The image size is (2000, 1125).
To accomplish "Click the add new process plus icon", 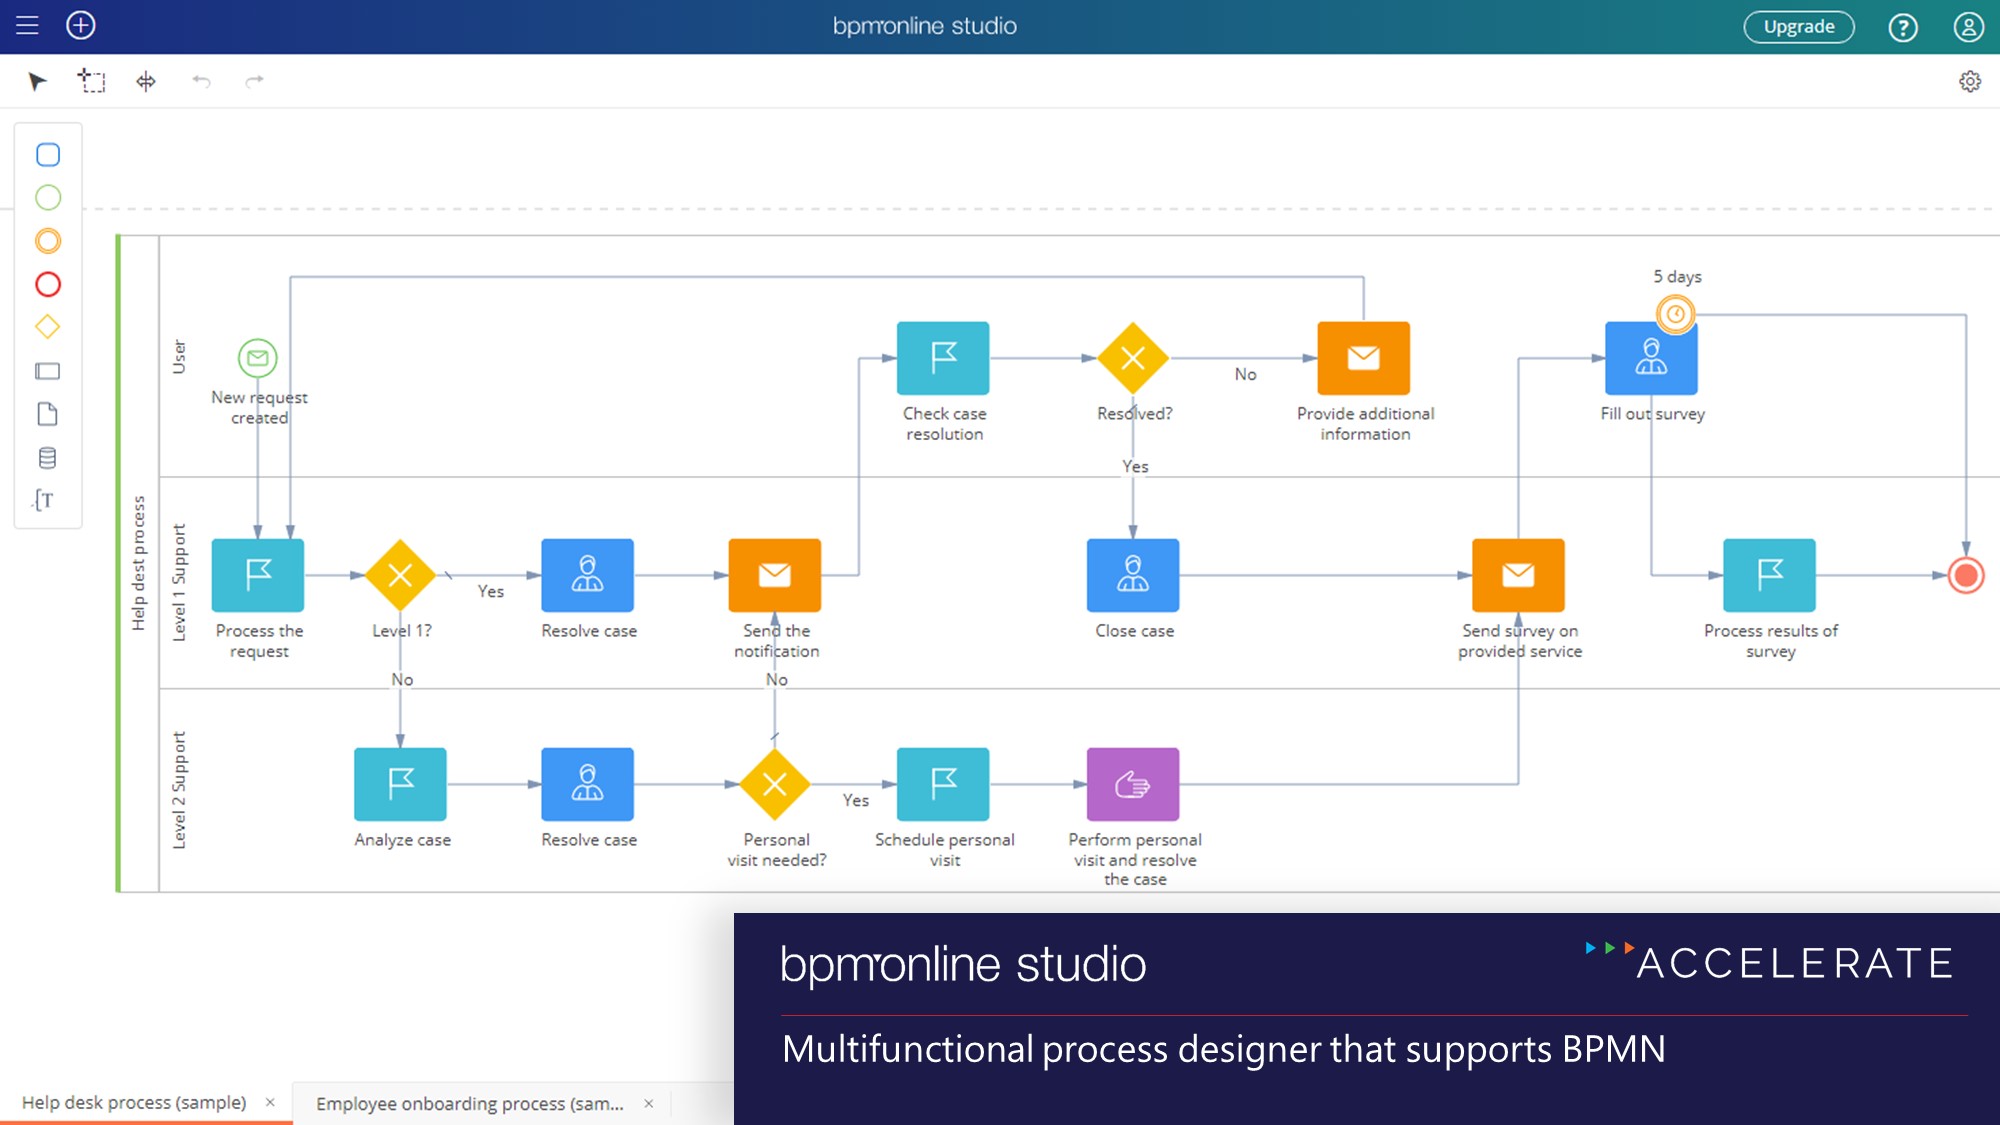I will click(x=81, y=26).
